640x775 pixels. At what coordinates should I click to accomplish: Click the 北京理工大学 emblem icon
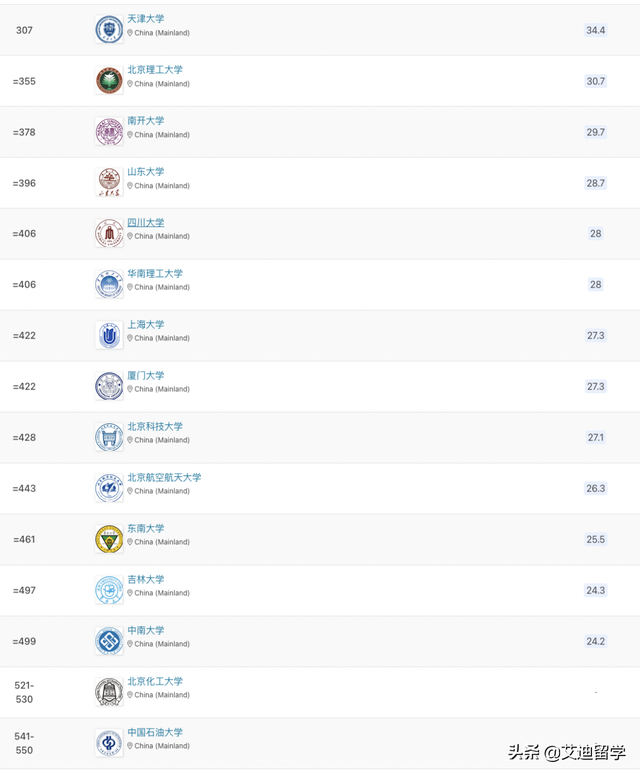pyautogui.click(x=109, y=81)
